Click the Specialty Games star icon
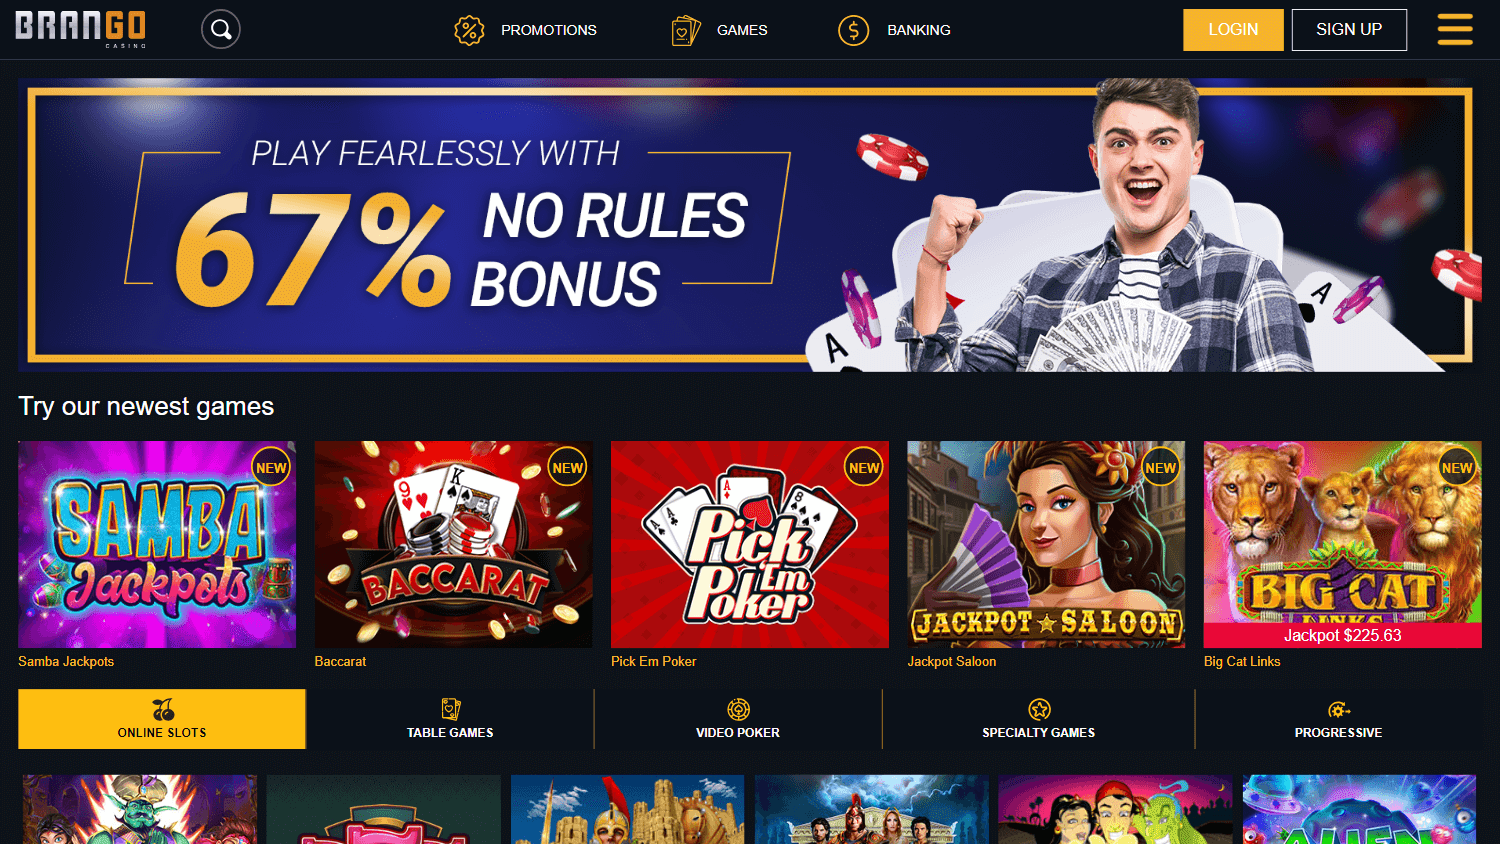 (1039, 709)
